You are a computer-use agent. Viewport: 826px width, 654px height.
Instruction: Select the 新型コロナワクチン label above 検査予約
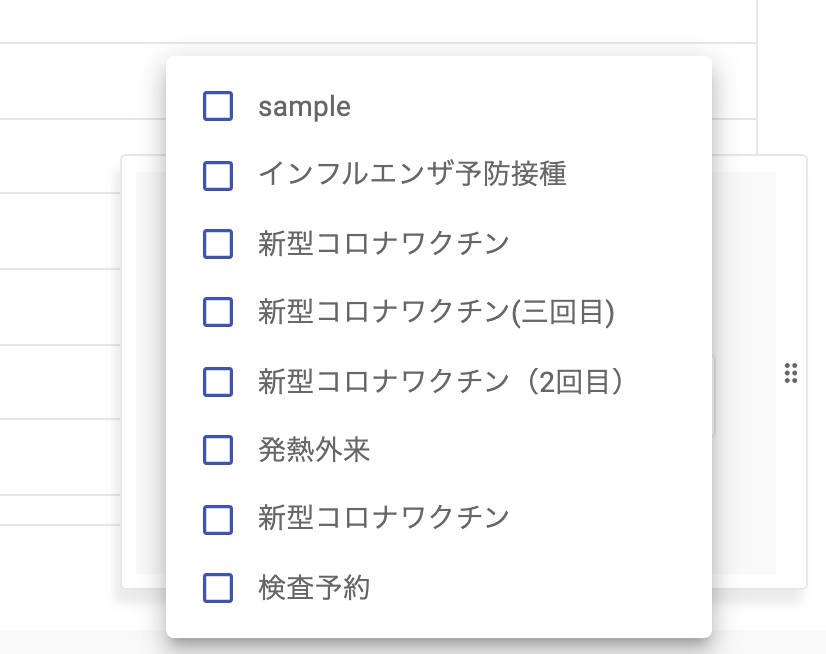(x=384, y=519)
